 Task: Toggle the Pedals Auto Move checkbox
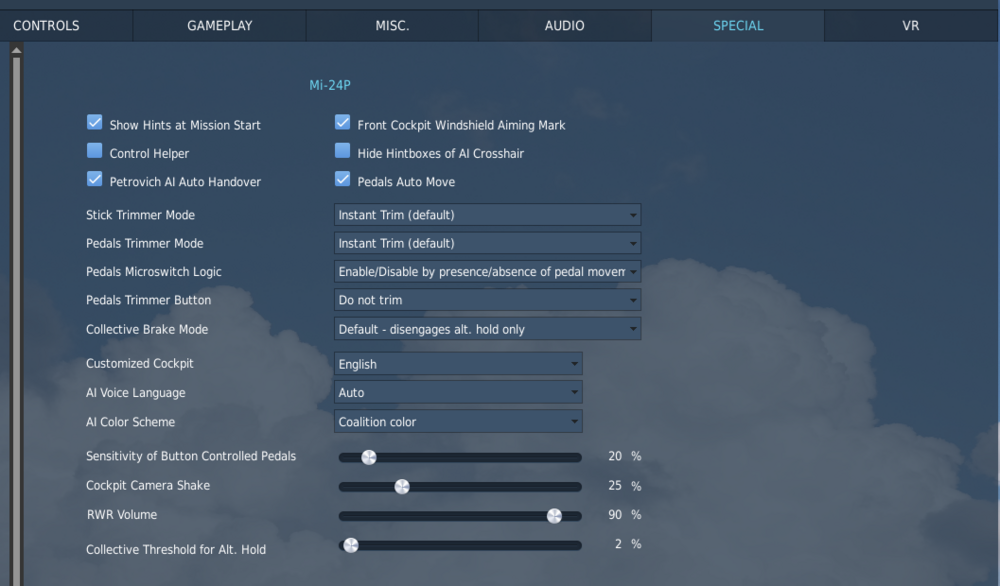342,180
